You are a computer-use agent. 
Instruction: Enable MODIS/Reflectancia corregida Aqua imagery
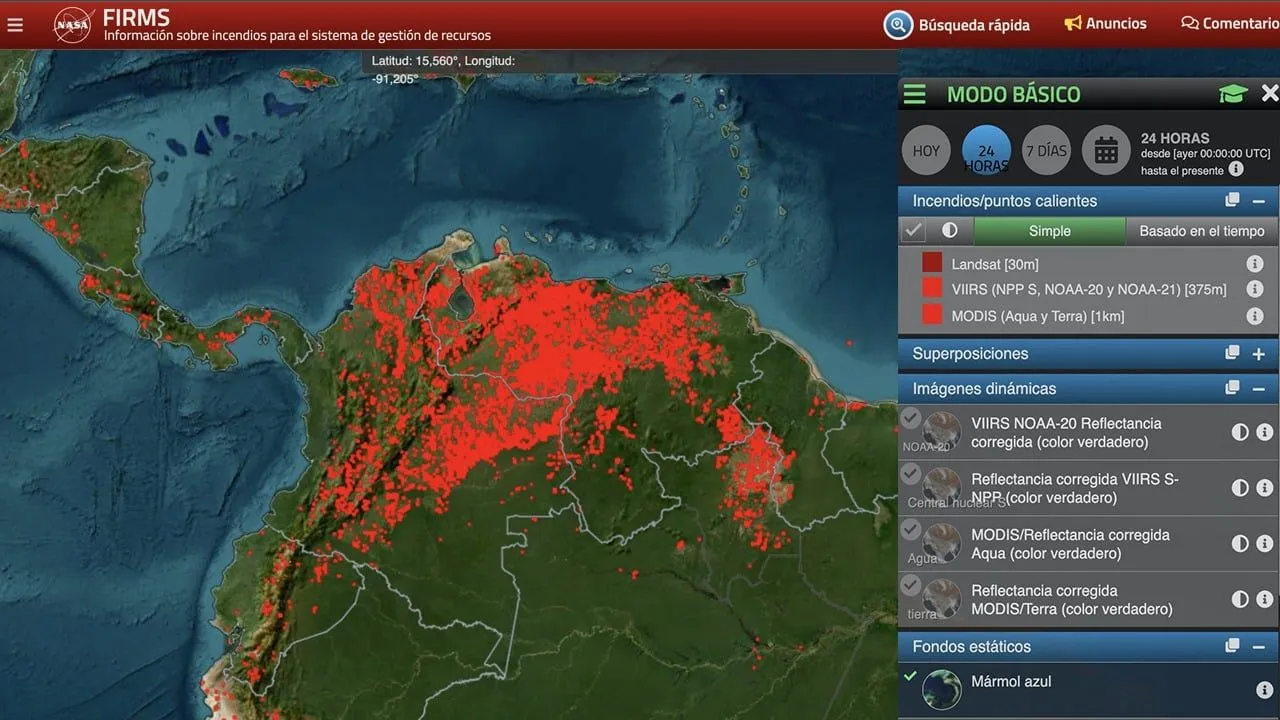(x=910, y=529)
